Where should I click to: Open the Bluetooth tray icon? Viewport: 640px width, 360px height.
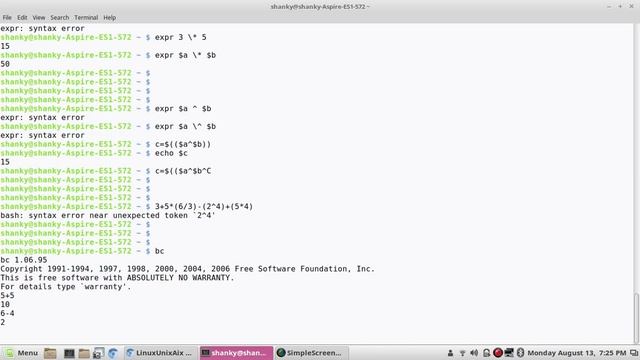[520, 353]
